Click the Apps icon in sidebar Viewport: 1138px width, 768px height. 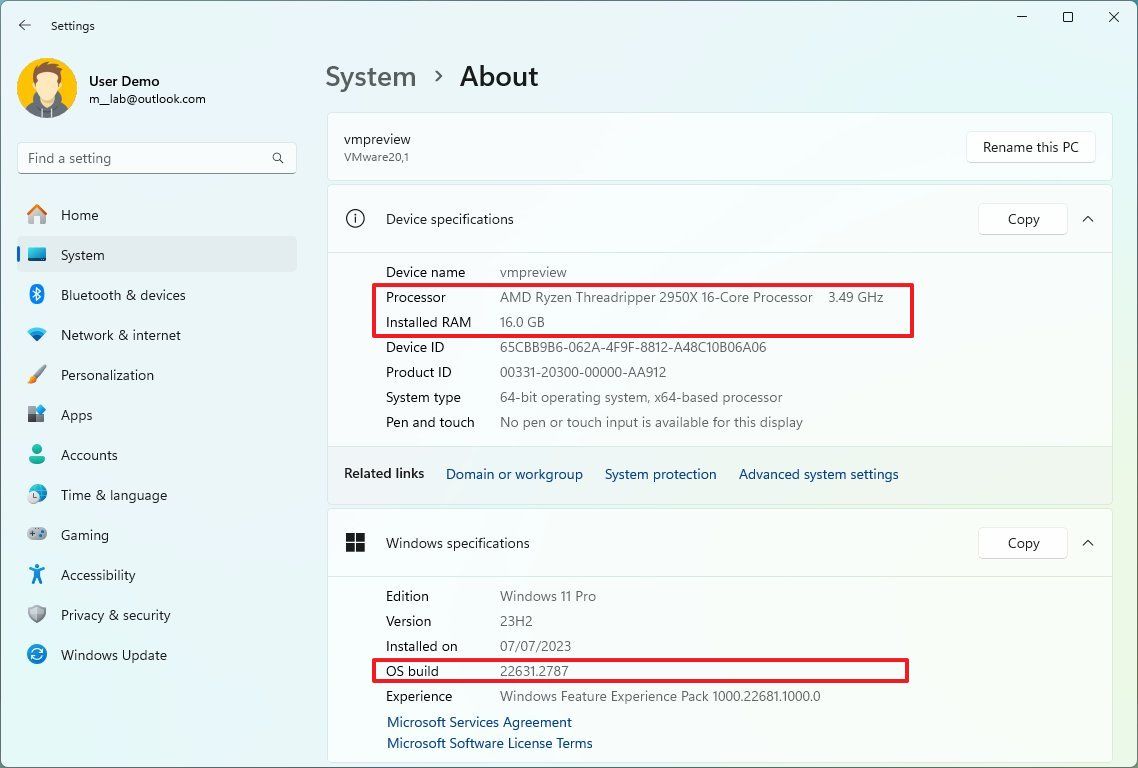pyautogui.click(x=37, y=415)
